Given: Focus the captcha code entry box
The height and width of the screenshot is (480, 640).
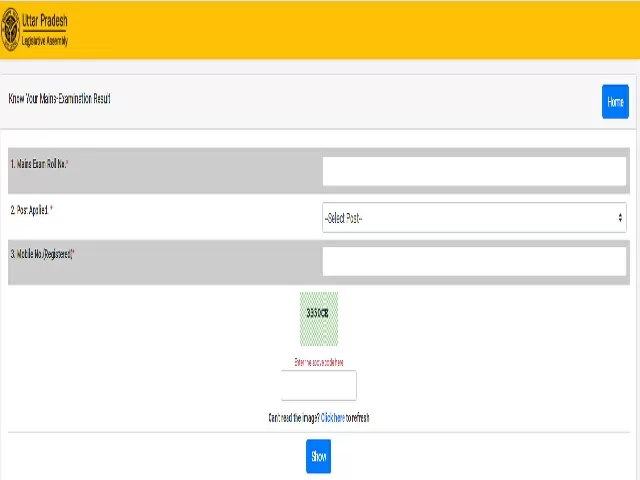Looking at the screenshot, I should click(318, 385).
